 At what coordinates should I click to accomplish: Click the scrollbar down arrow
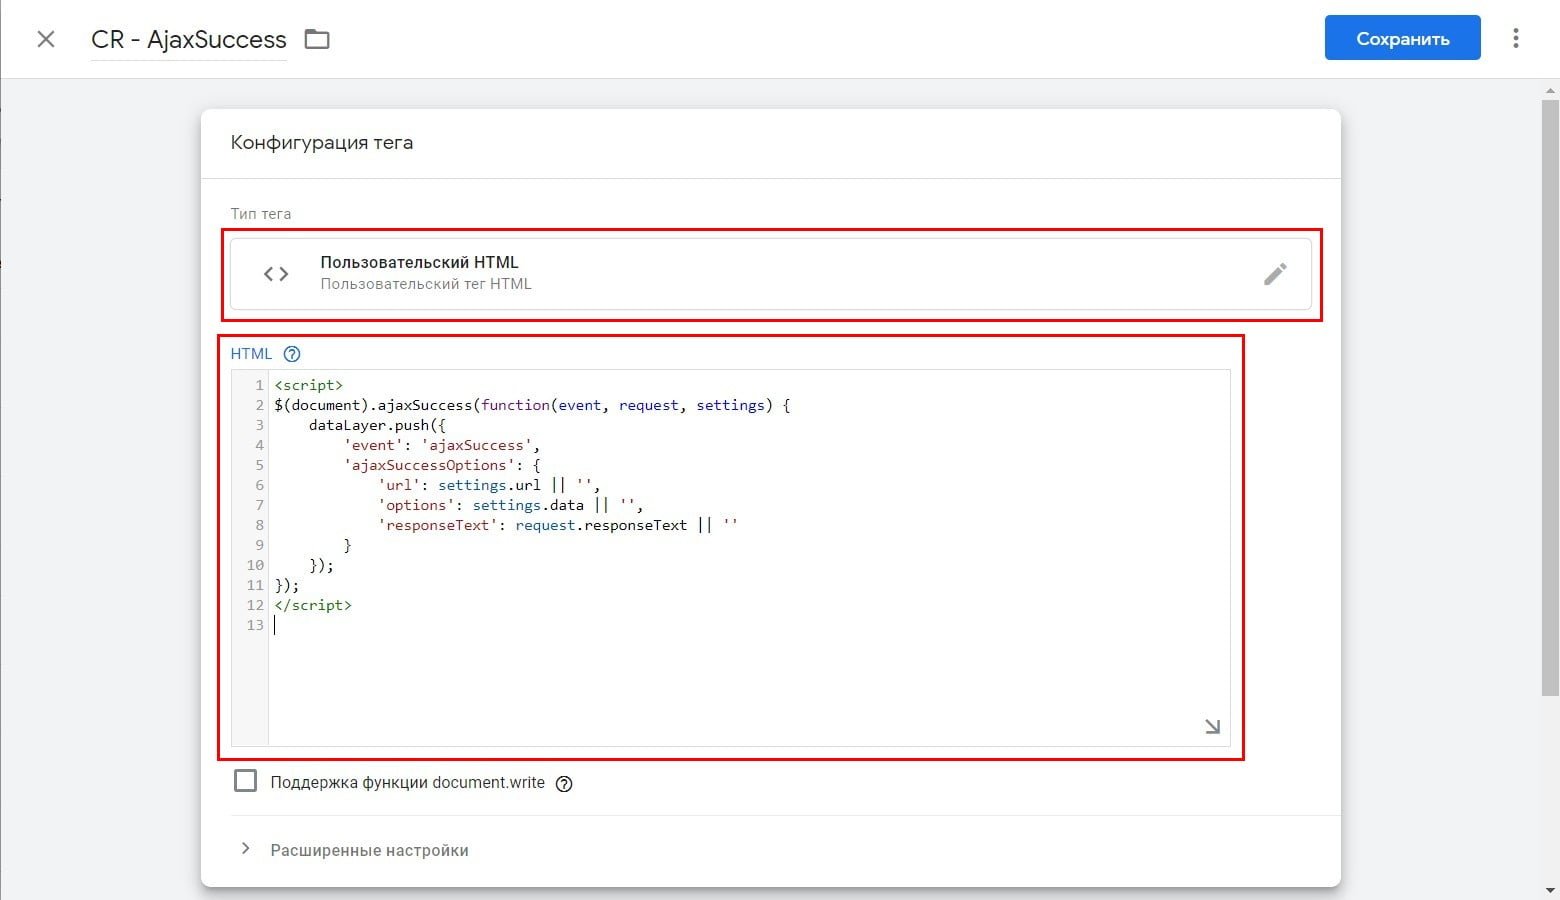(x=1550, y=889)
